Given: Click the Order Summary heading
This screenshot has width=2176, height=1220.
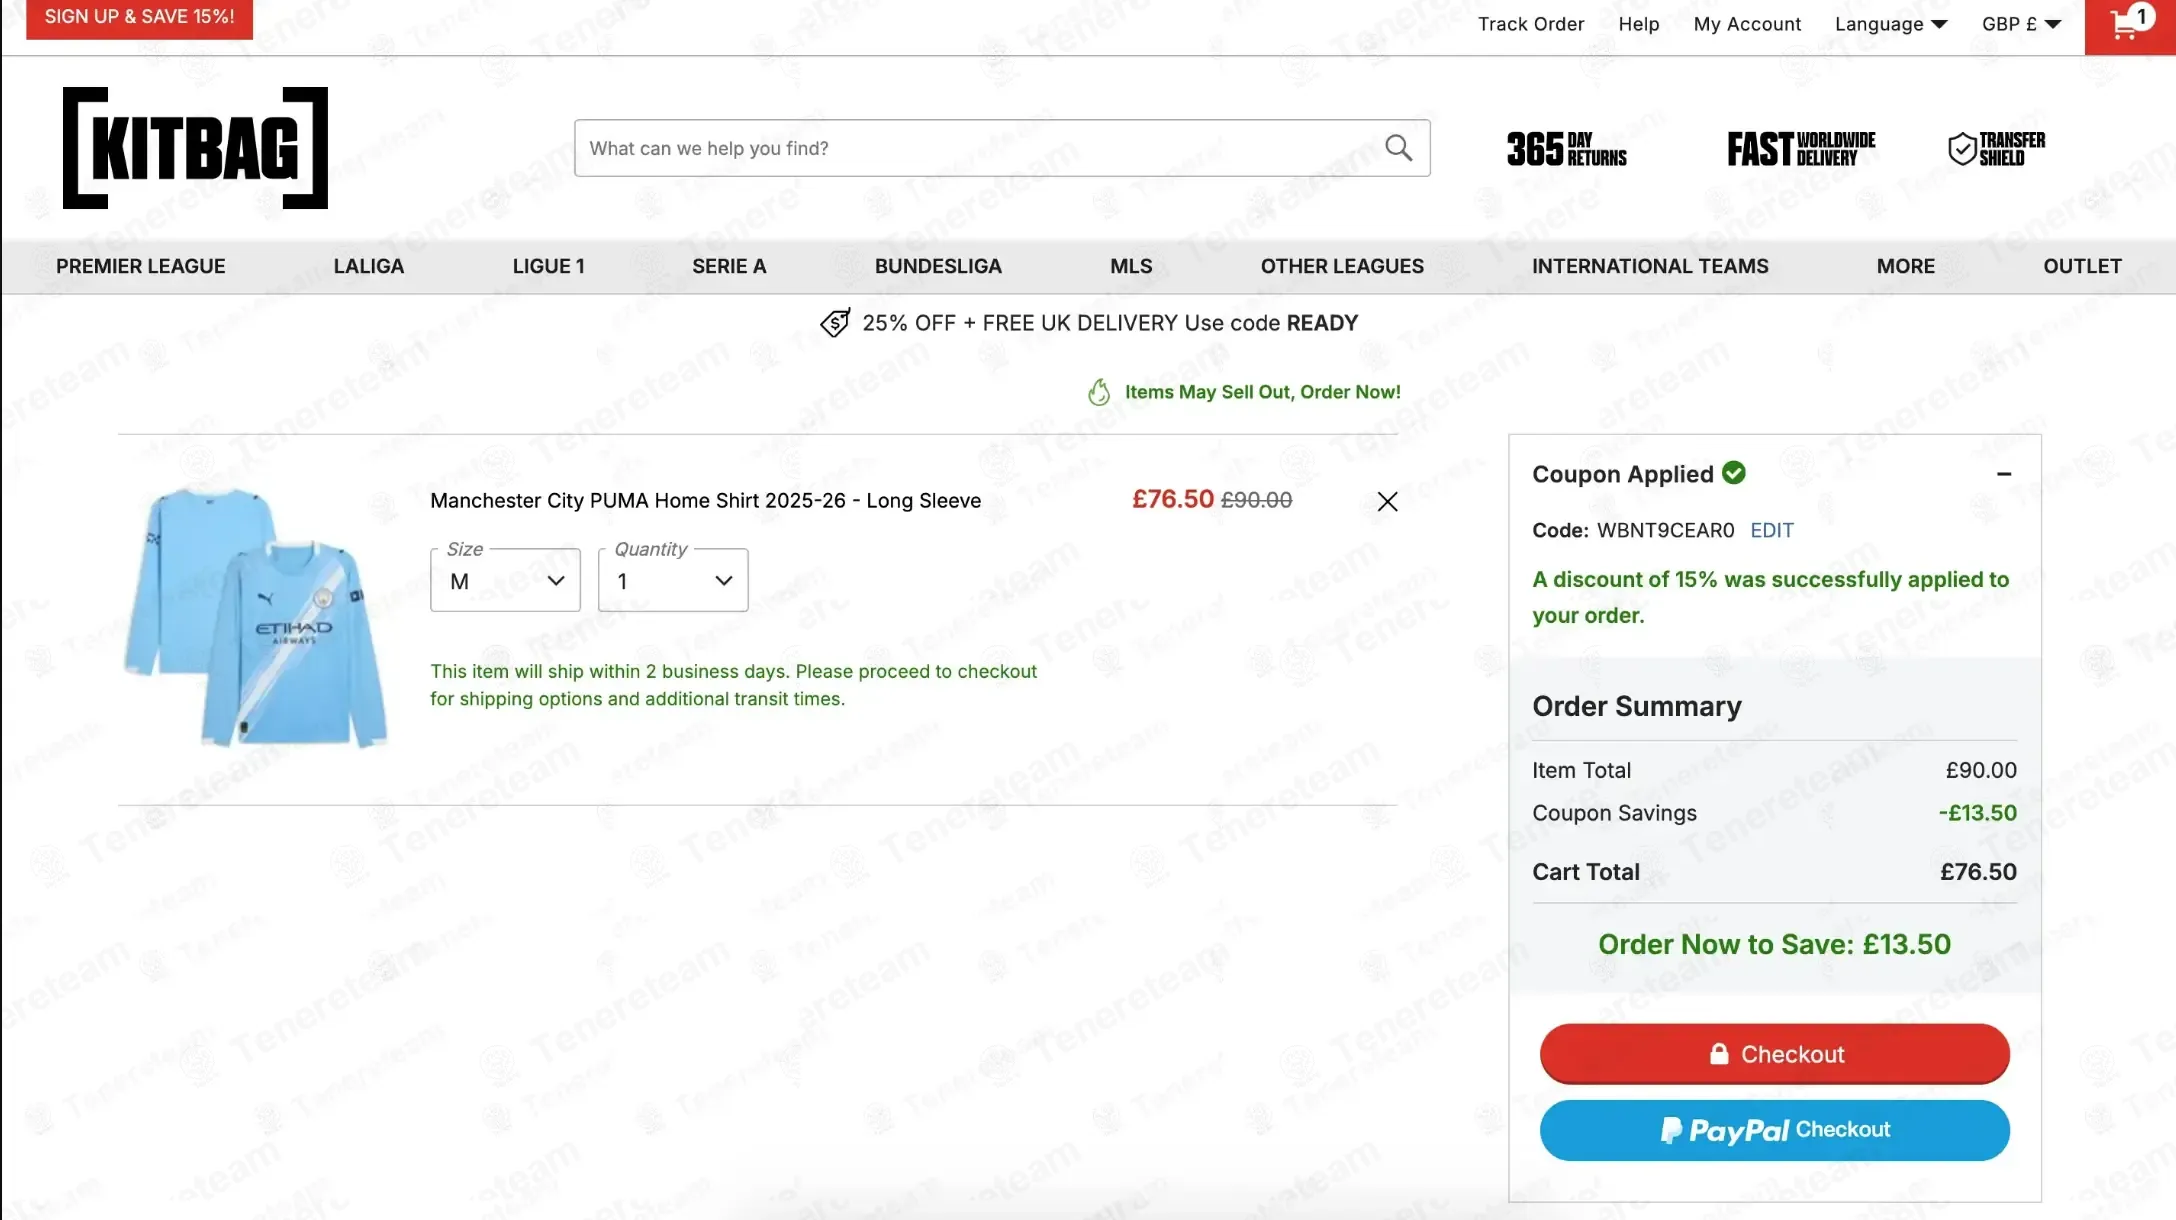Looking at the screenshot, I should point(1636,706).
